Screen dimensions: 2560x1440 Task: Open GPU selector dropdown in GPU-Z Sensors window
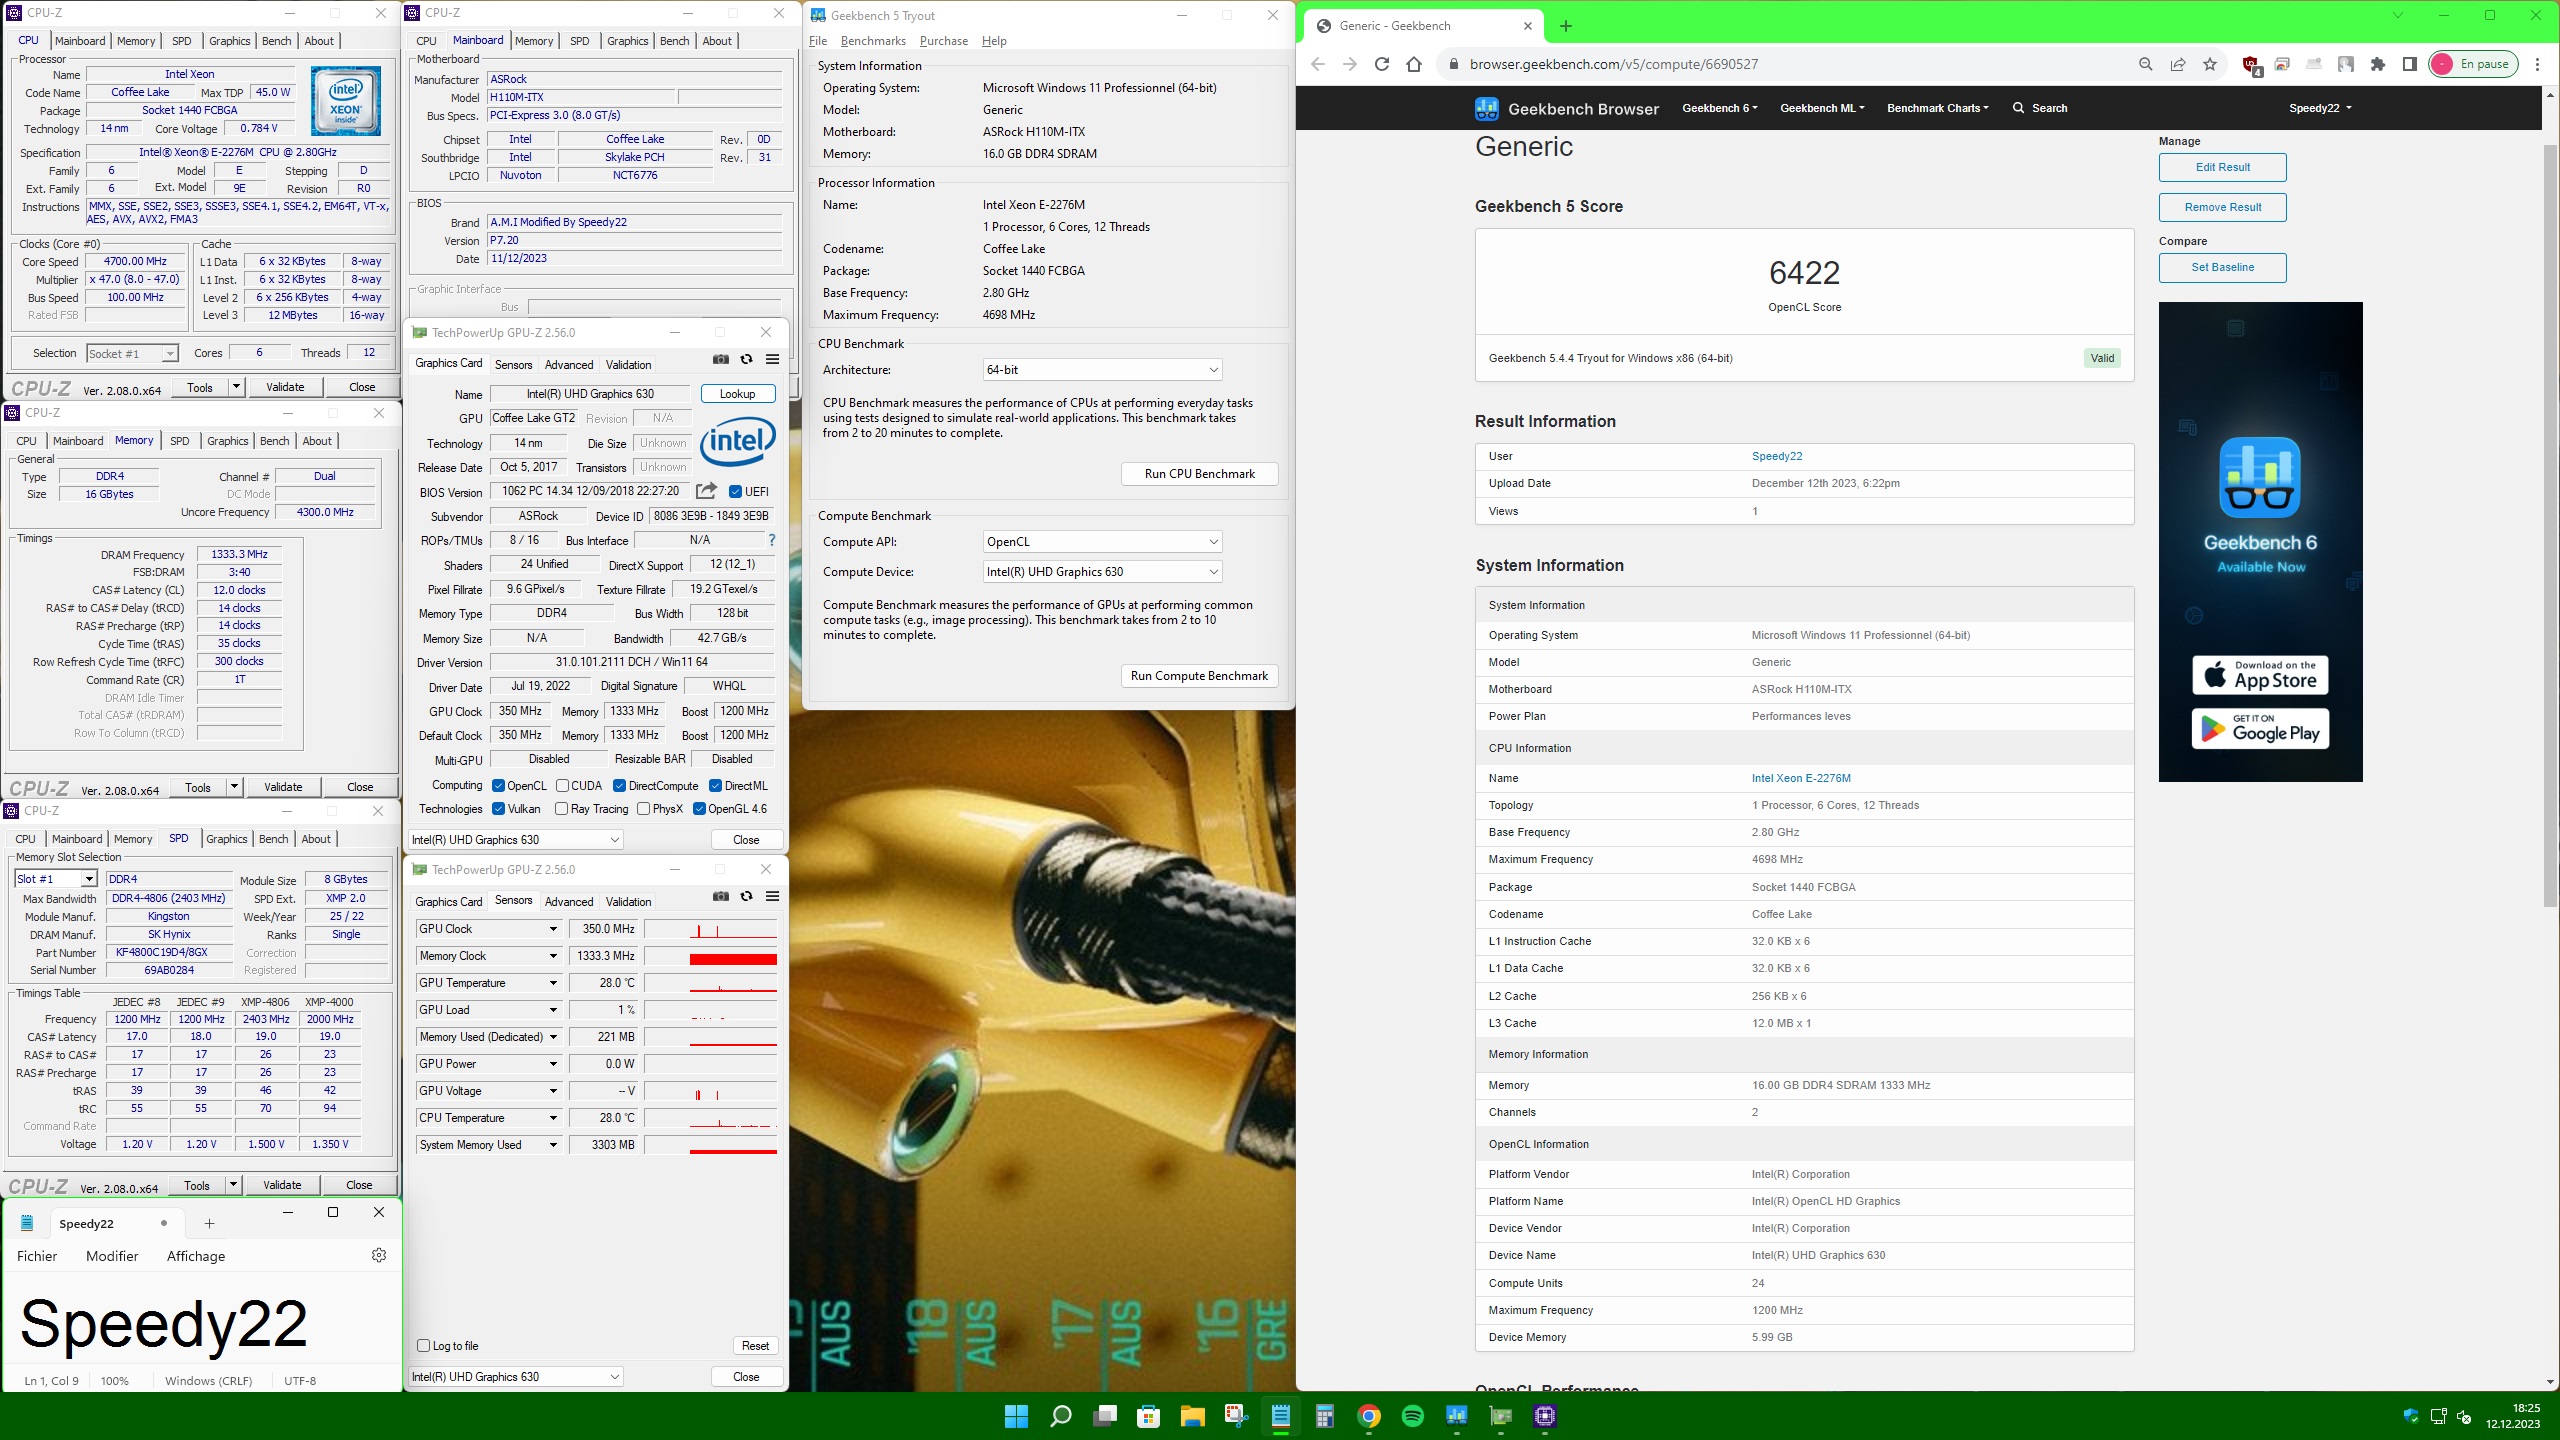(516, 1377)
